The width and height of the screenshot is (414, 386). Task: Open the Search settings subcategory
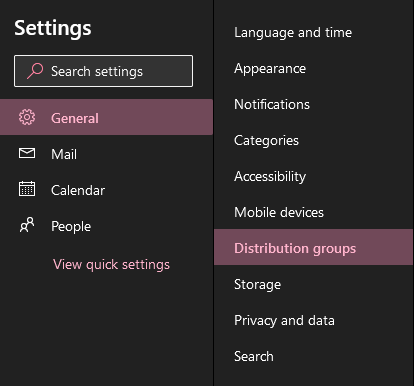click(313, 356)
